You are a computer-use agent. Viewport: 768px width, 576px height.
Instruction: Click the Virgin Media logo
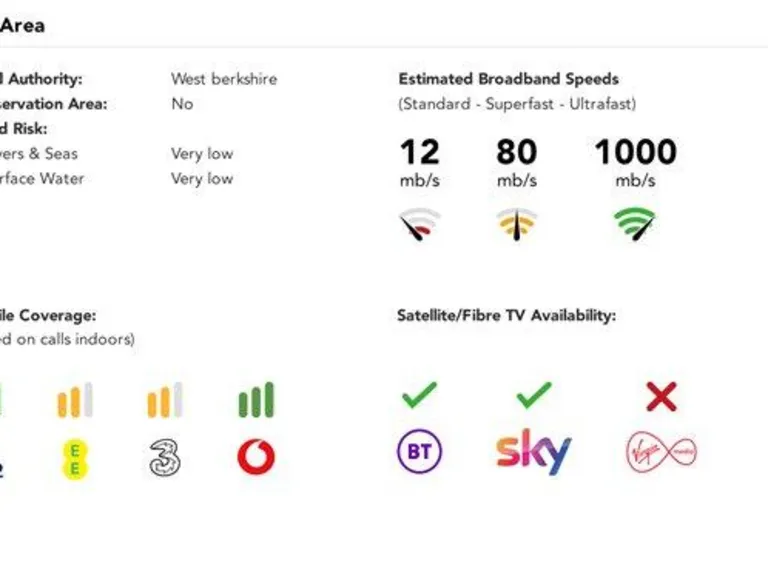661,453
